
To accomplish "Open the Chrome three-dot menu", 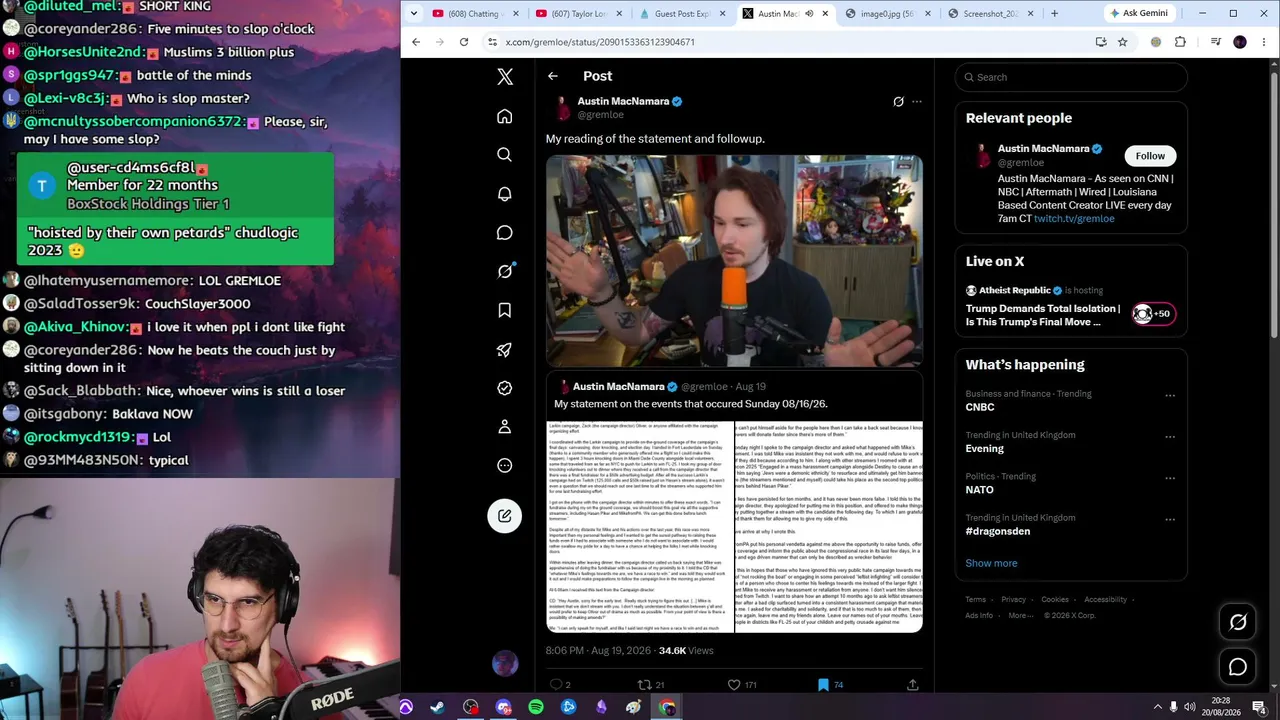I will [1262, 42].
